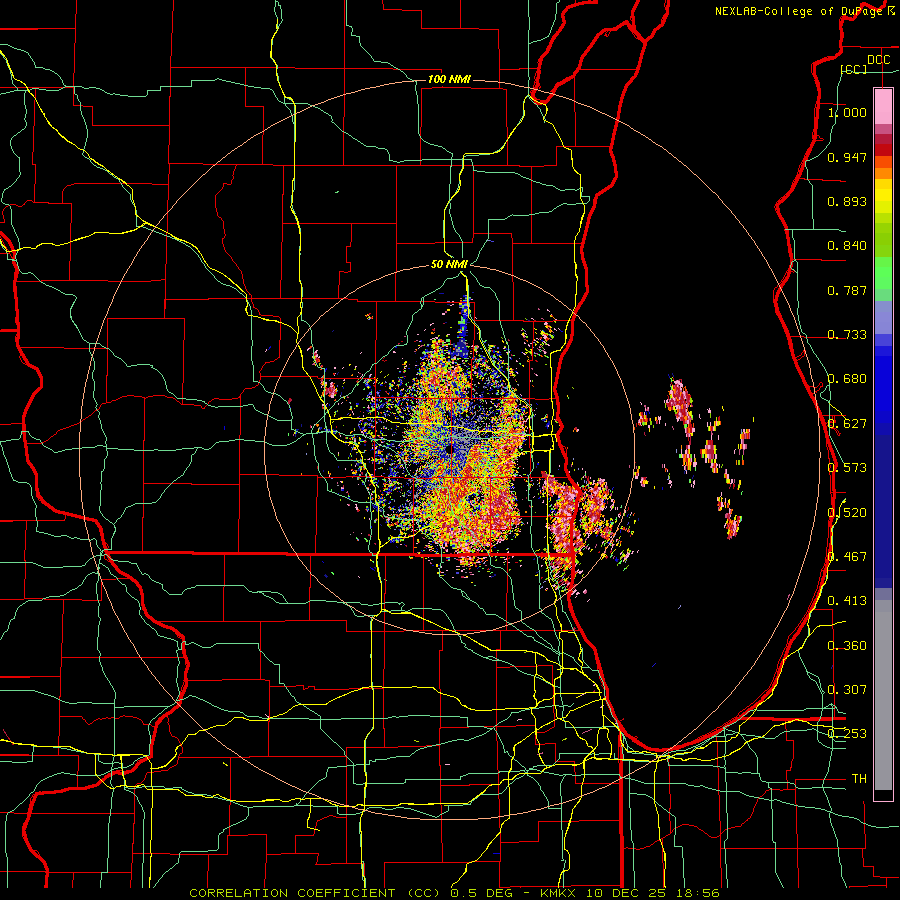Select the 0.680 legend value
The image size is (900, 900).
pos(847,379)
